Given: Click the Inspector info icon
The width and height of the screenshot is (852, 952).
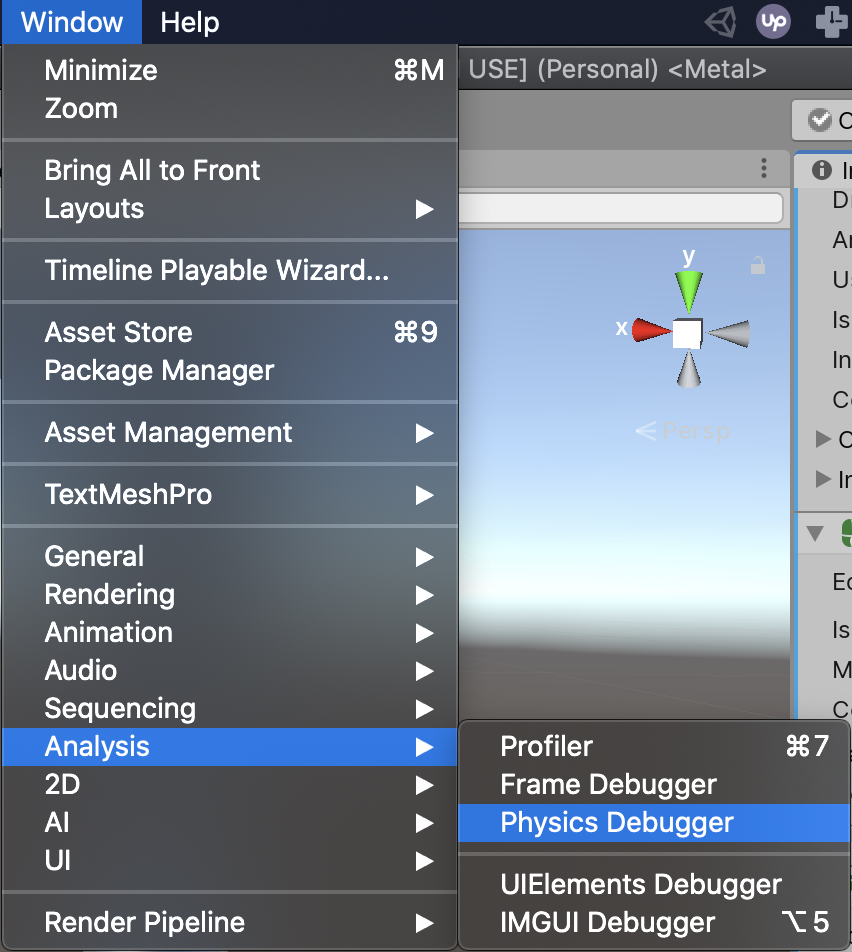Looking at the screenshot, I should 822,170.
